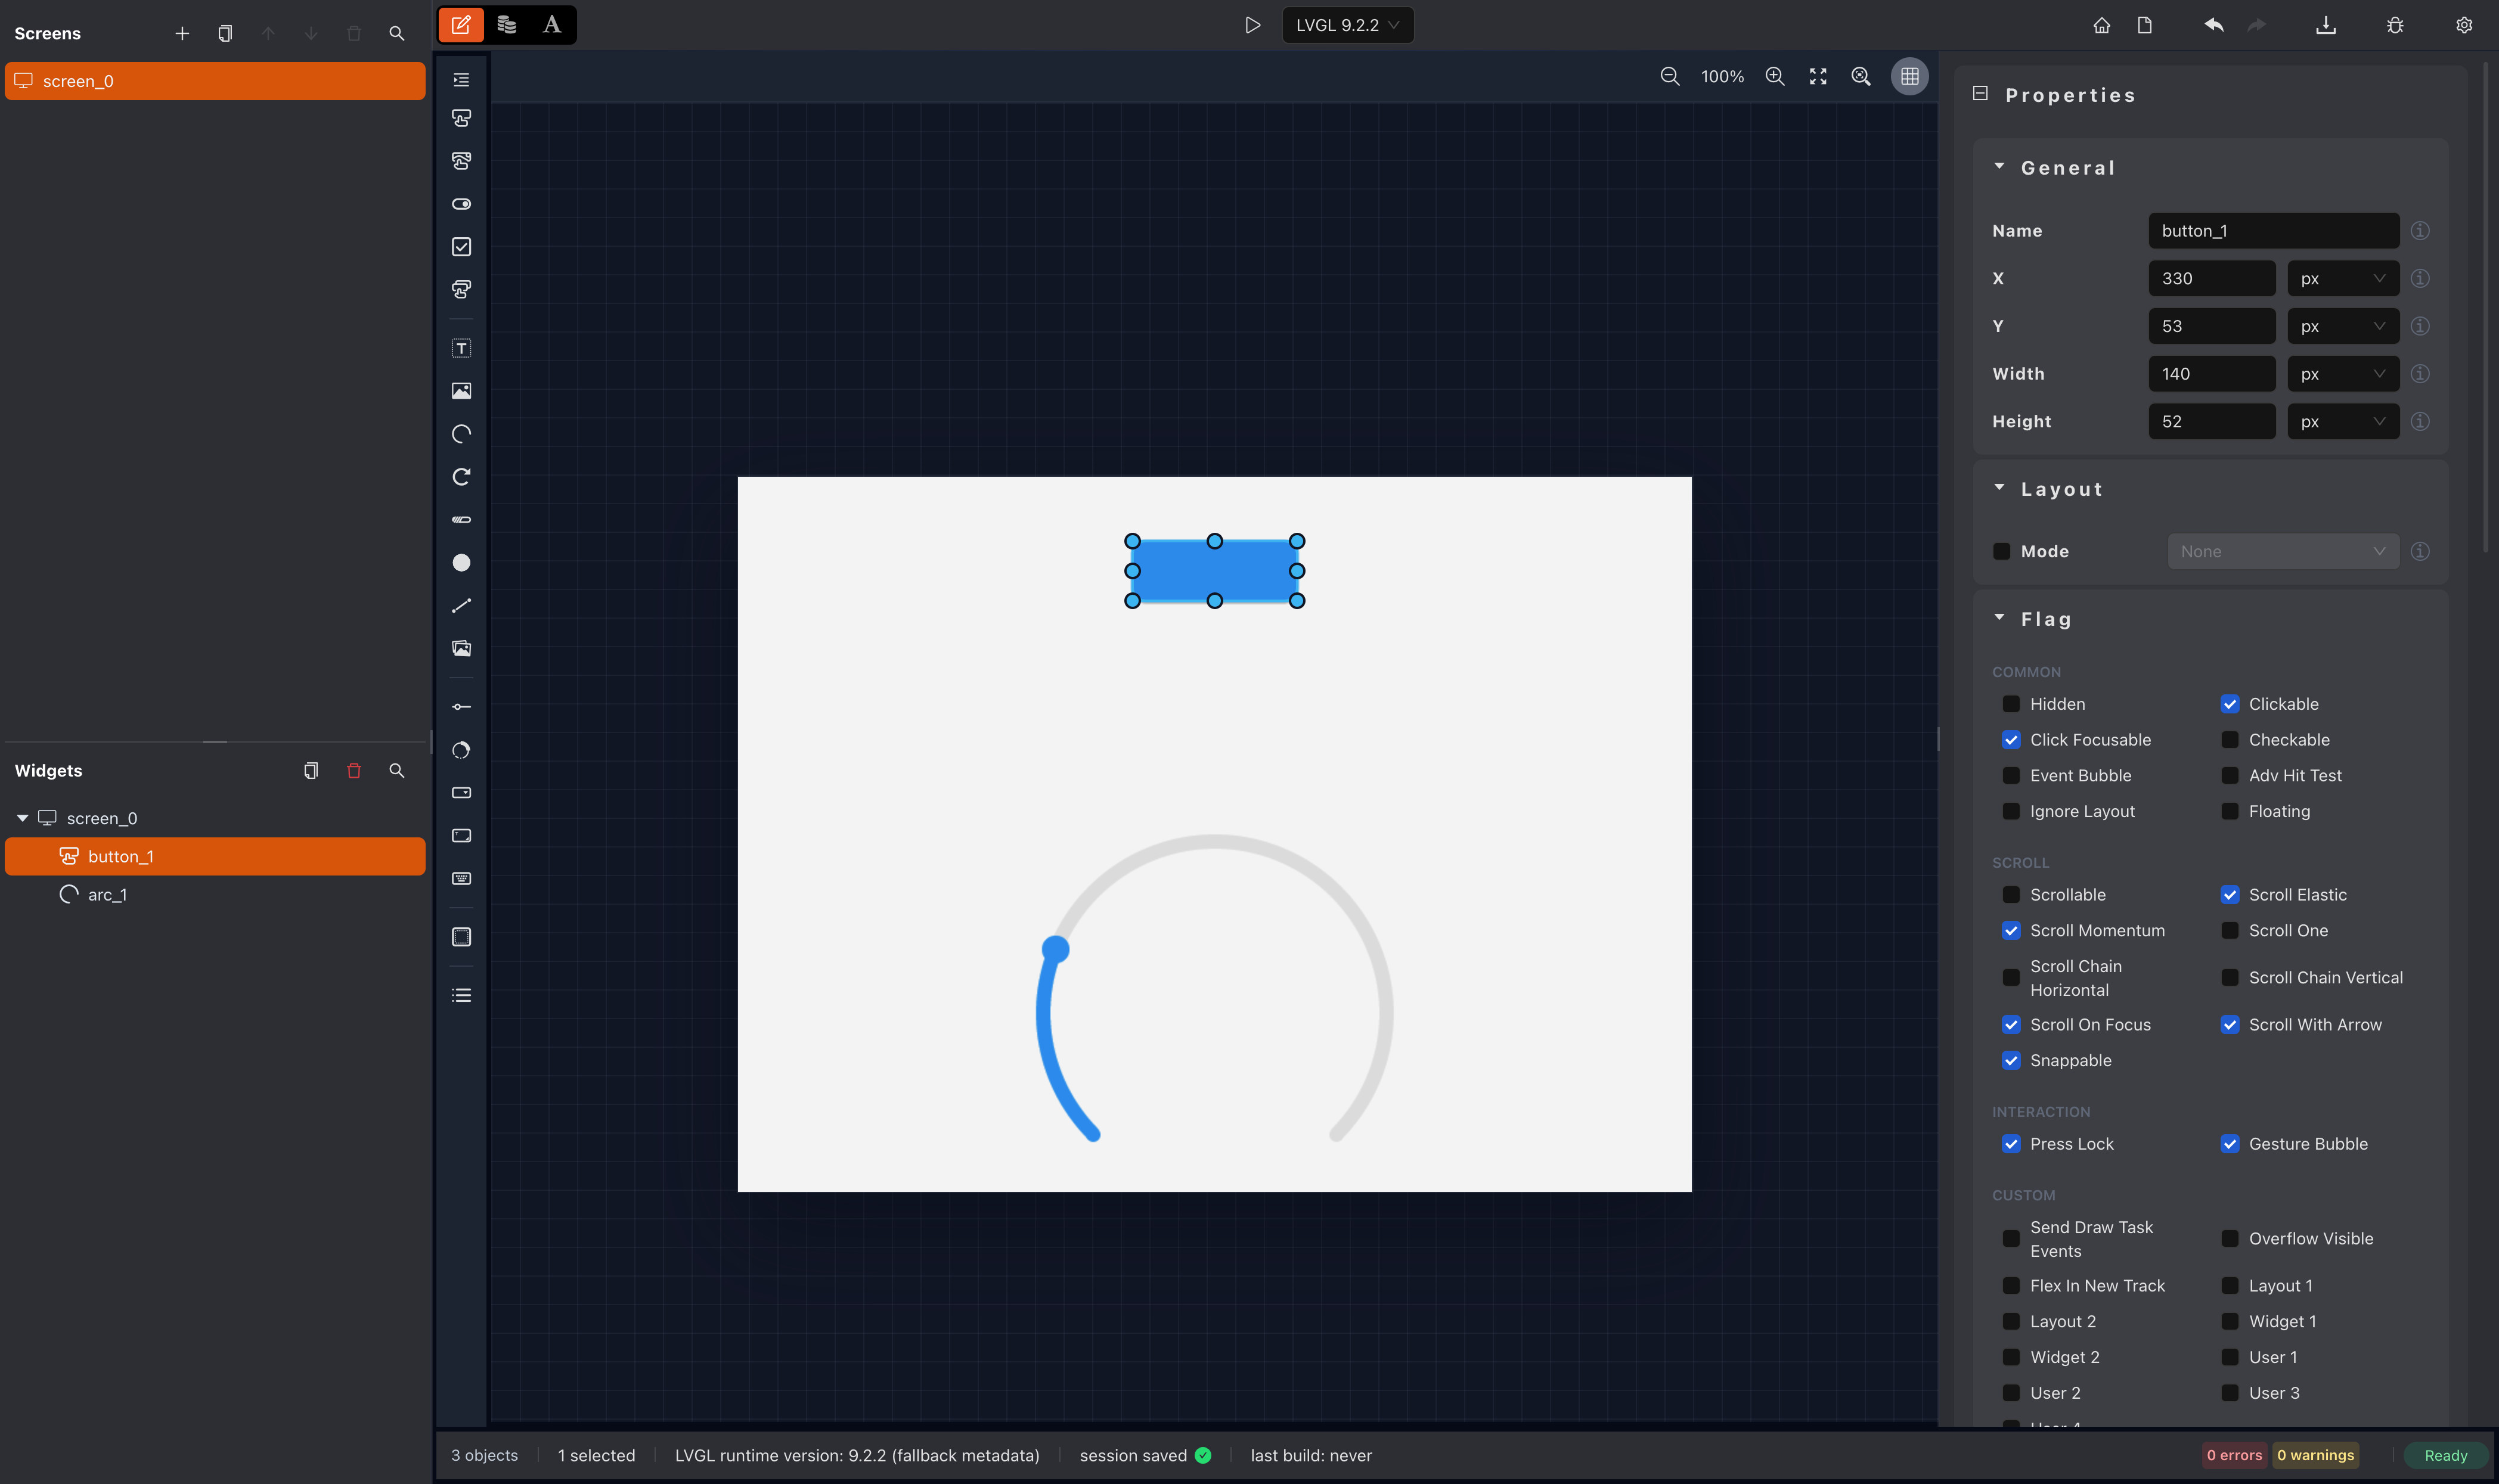Screen dimensions: 2499x1484
Task: Enable the Floating flag
Action: (2230, 811)
